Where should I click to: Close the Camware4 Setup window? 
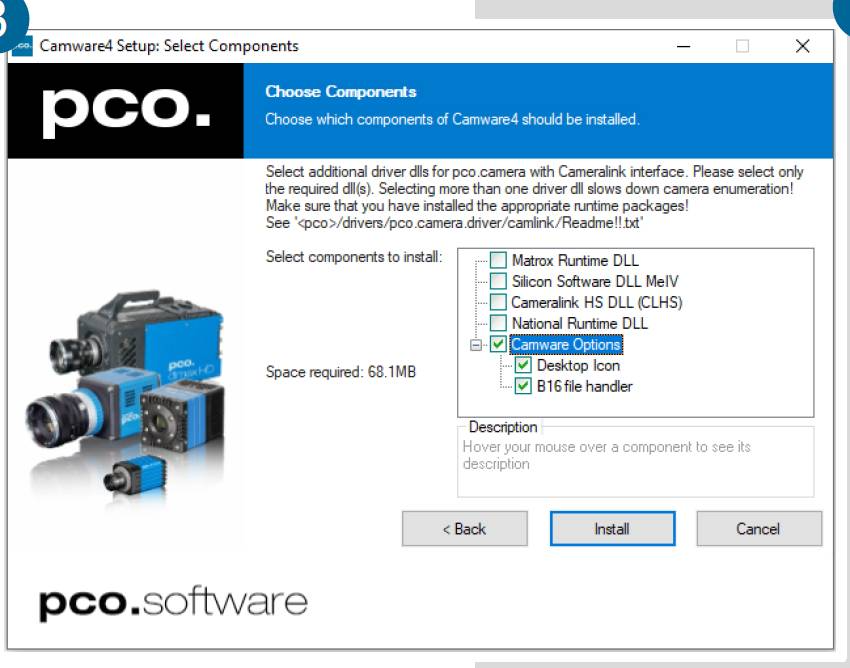(802, 47)
